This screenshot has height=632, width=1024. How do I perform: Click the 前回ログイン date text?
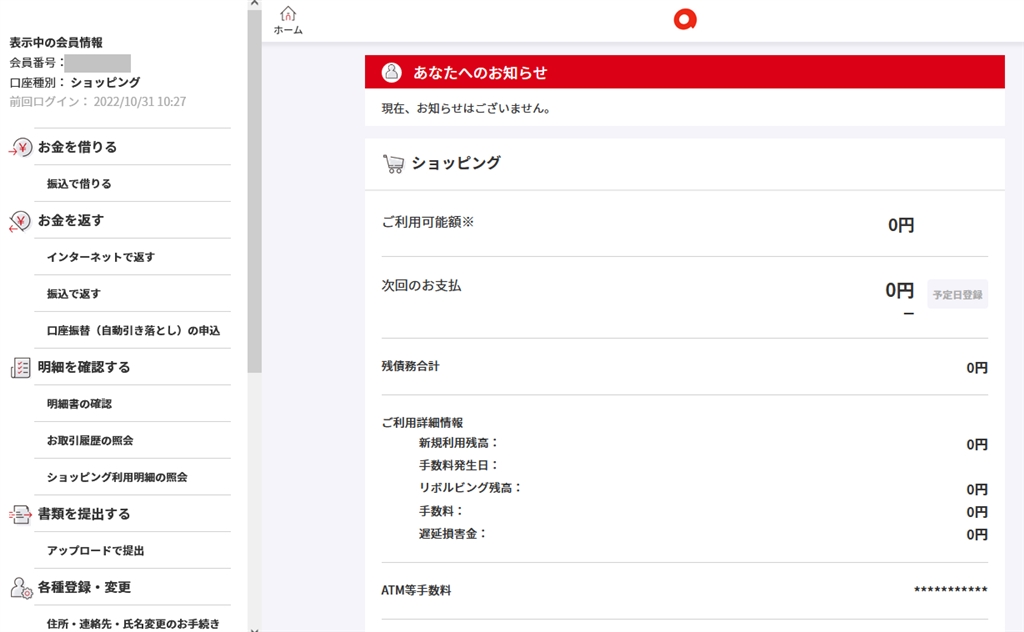pos(98,102)
